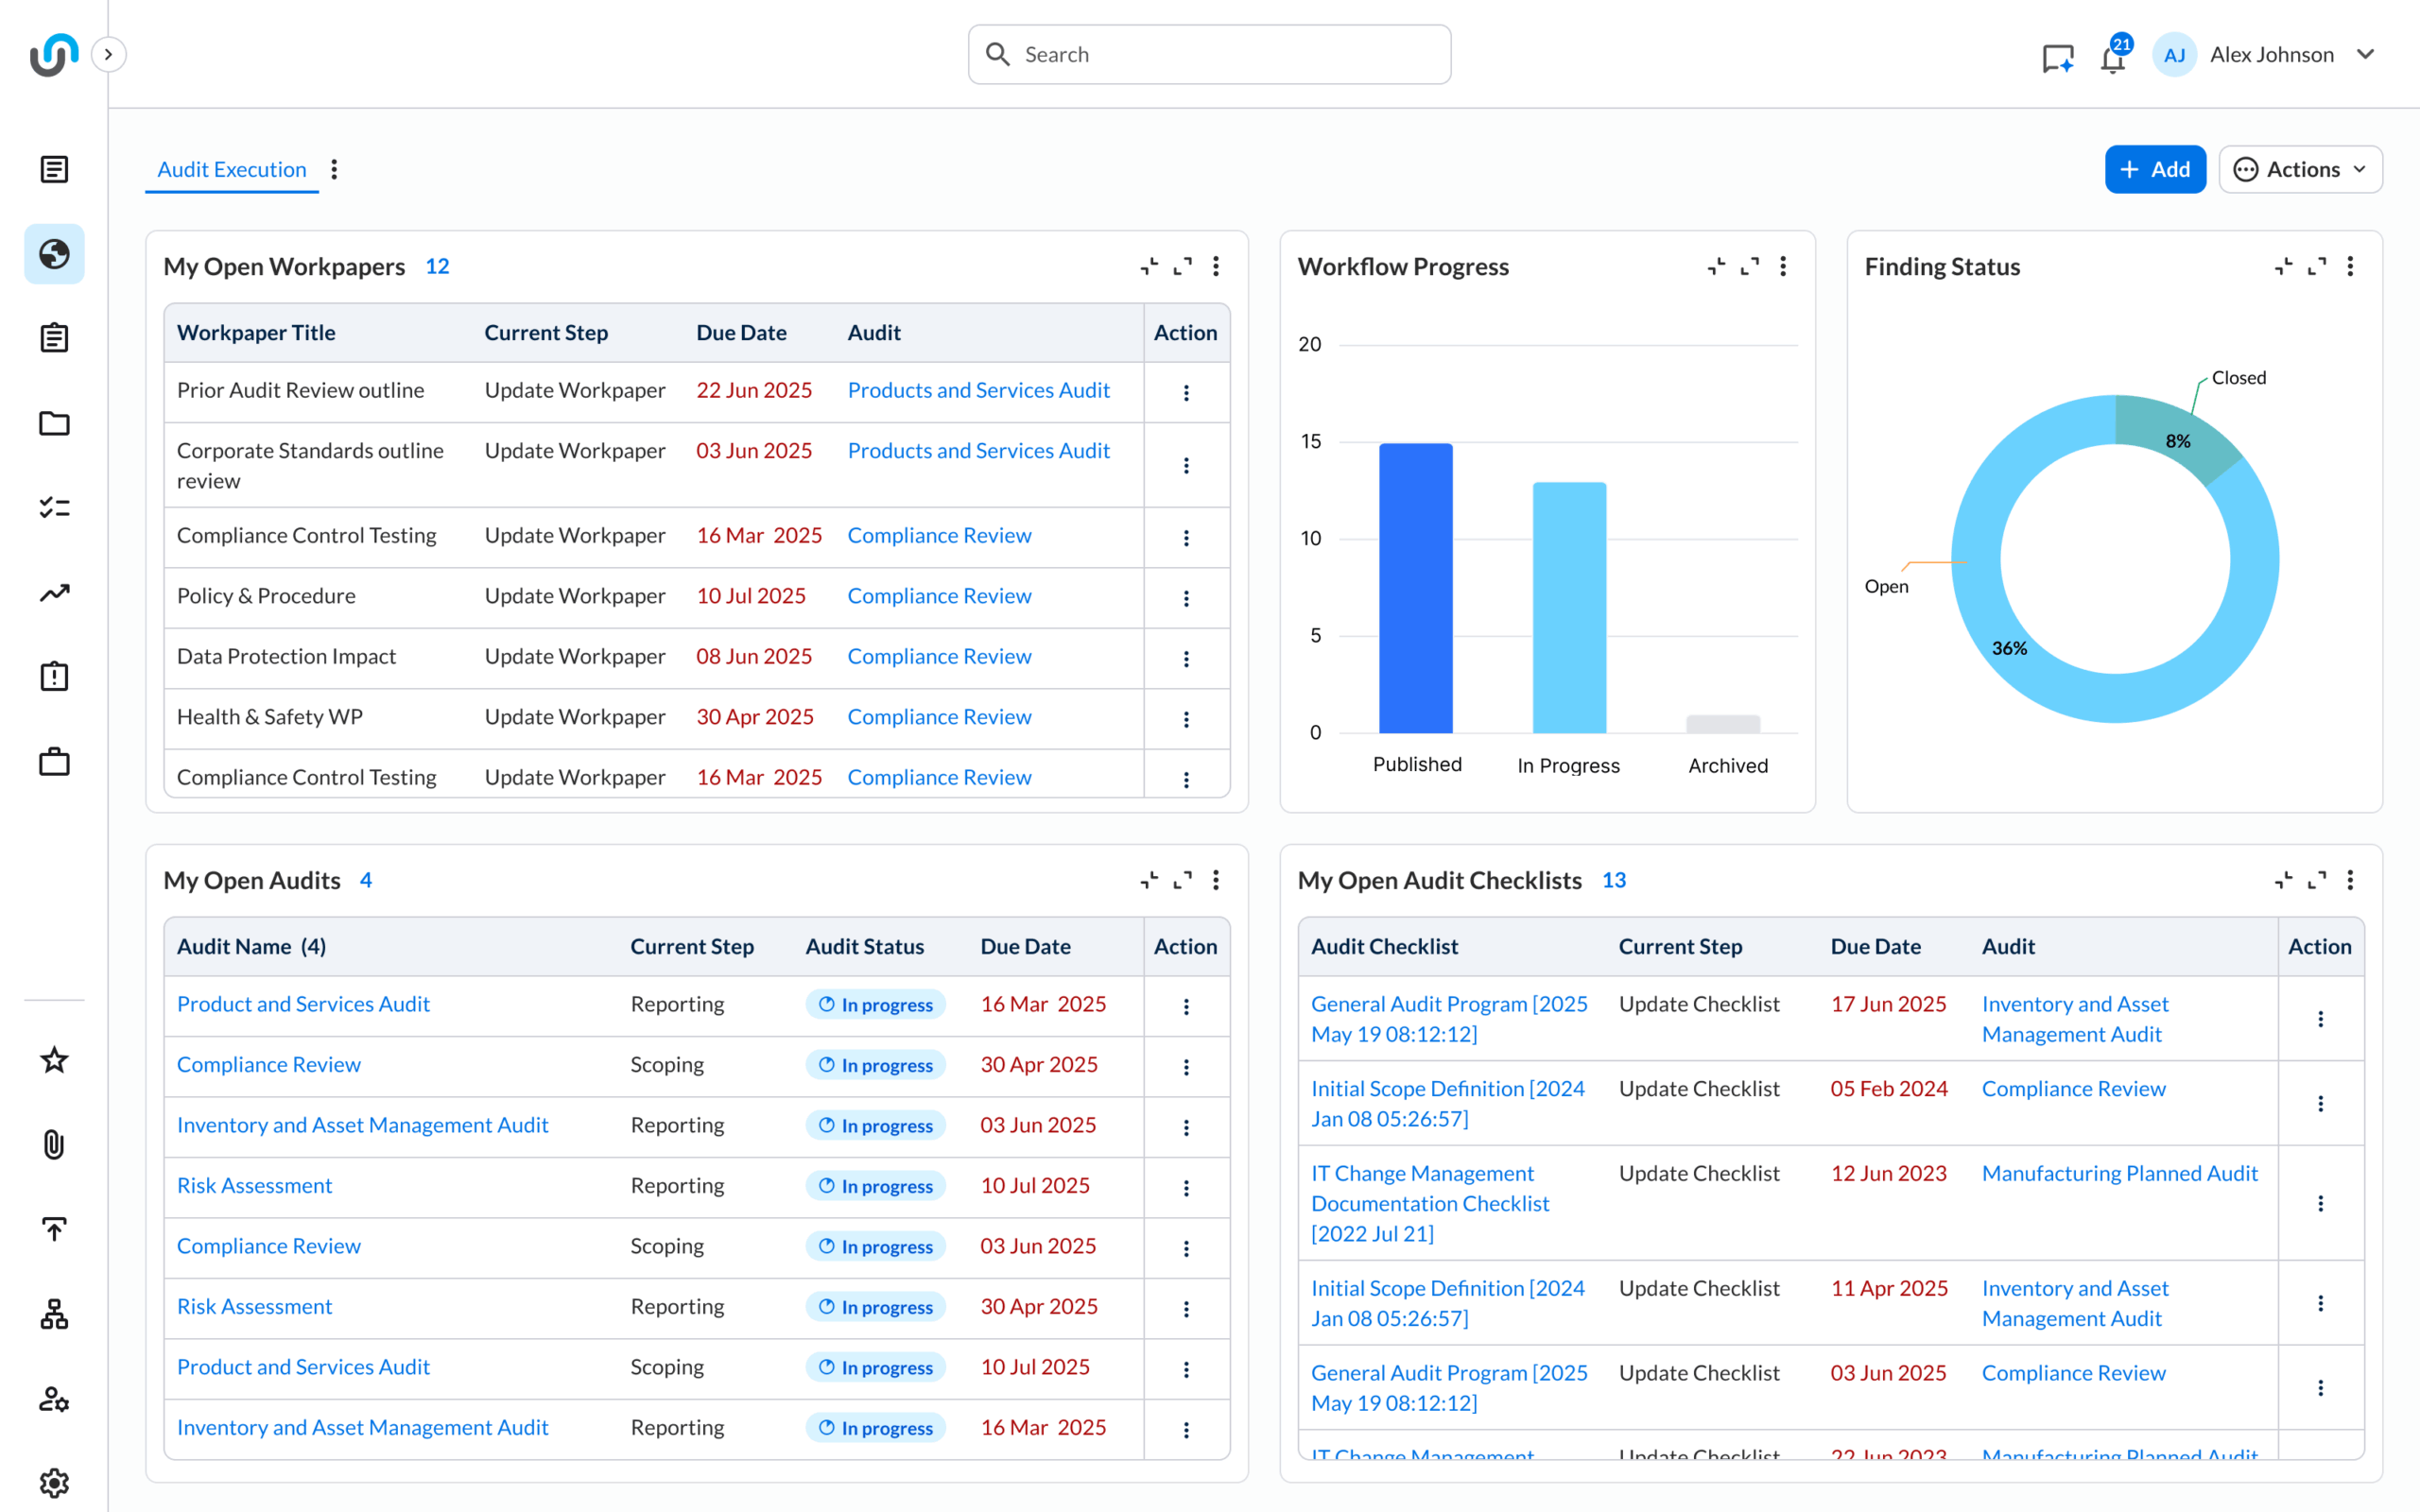2420x1512 pixels.
Task: Click the Add button
Action: click(2154, 169)
